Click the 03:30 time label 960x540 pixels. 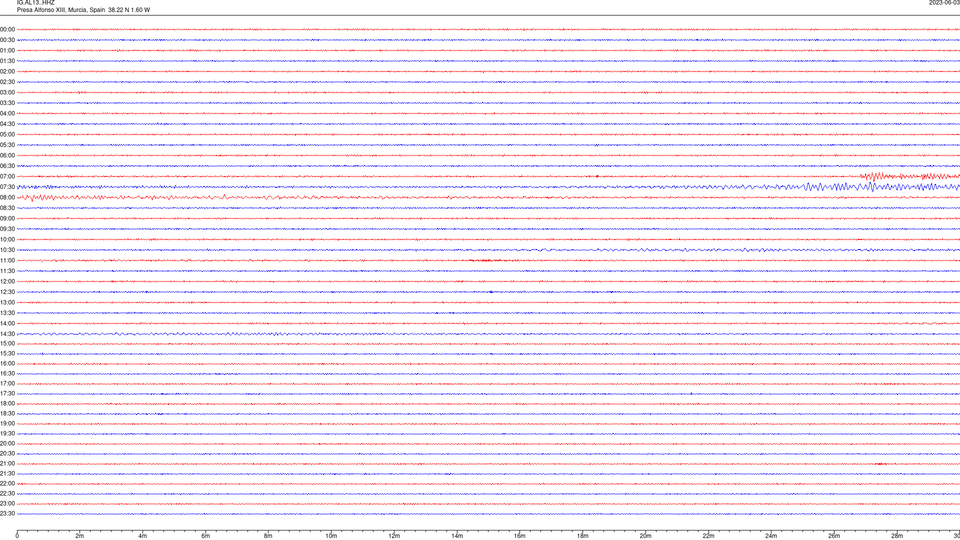[7, 103]
